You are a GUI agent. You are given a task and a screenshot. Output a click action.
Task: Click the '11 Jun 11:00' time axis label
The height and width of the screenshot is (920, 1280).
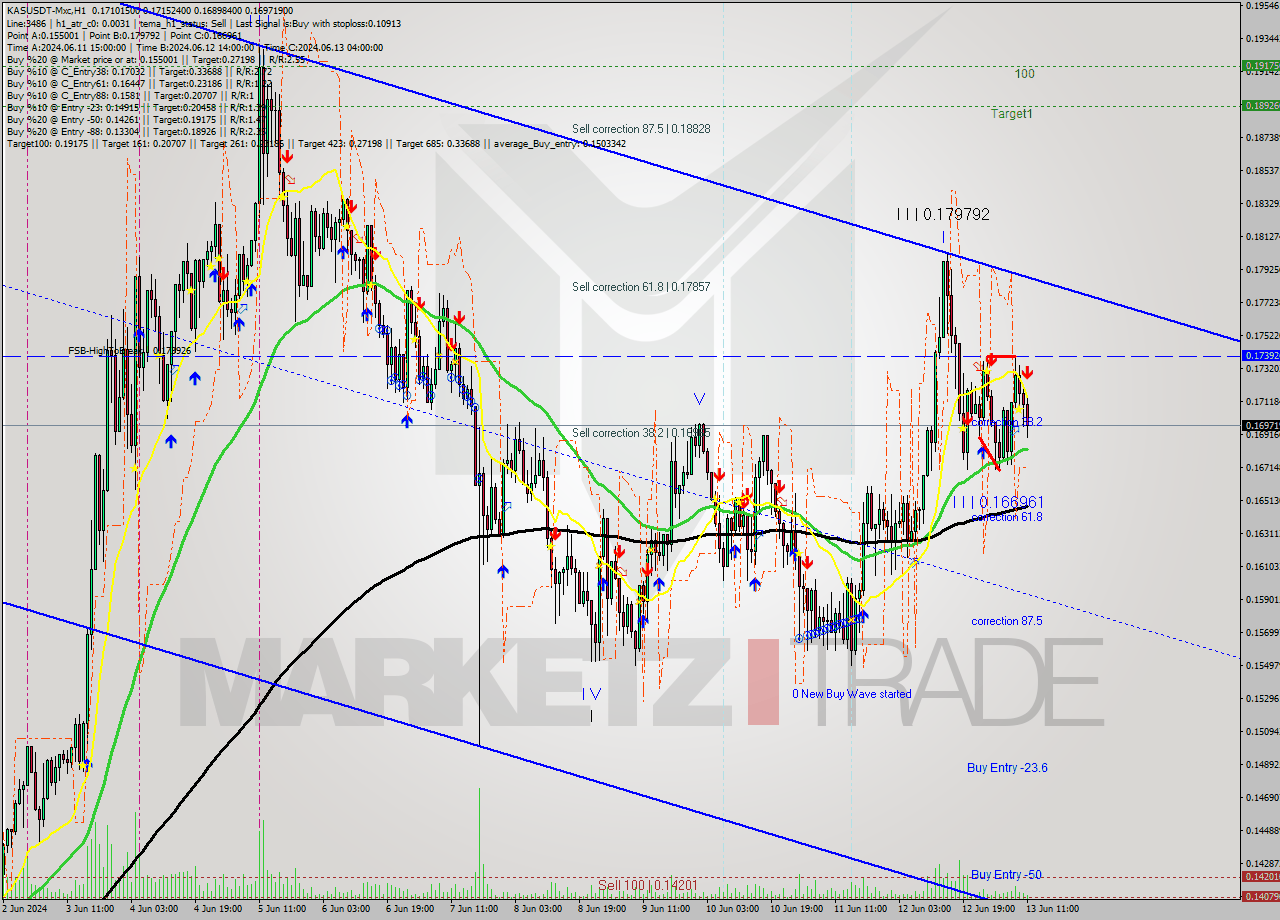[859, 909]
